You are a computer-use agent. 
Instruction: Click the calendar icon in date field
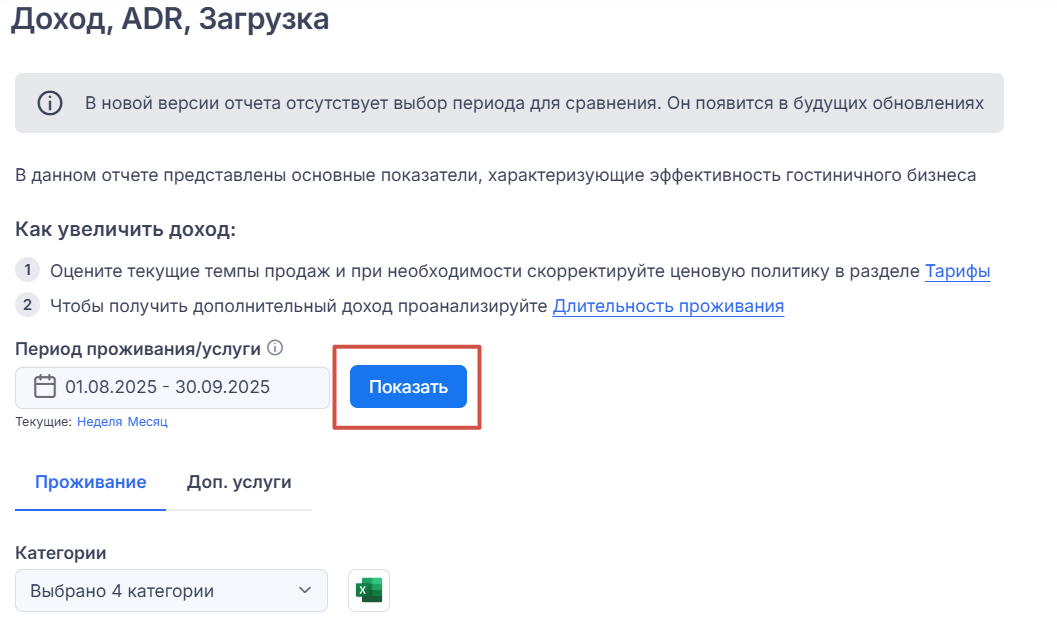point(45,387)
